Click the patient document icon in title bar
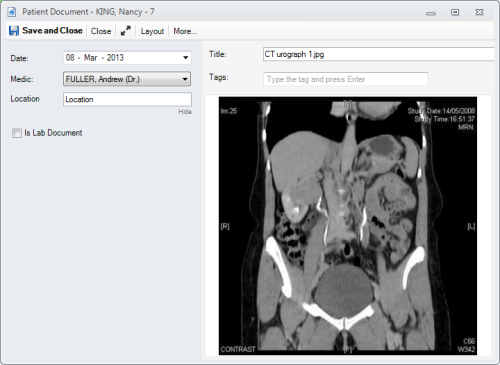The image size is (500, 365). click(x=12, y=12)
